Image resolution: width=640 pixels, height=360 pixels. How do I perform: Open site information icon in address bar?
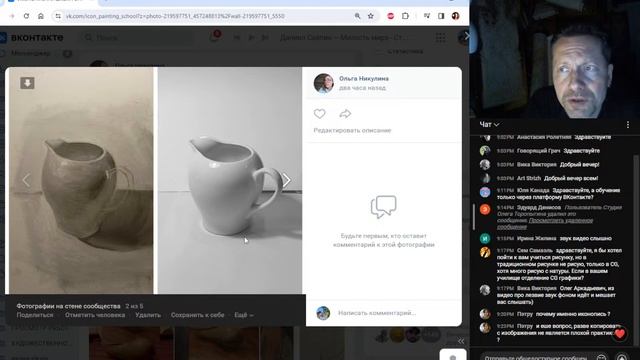(58, 16)
